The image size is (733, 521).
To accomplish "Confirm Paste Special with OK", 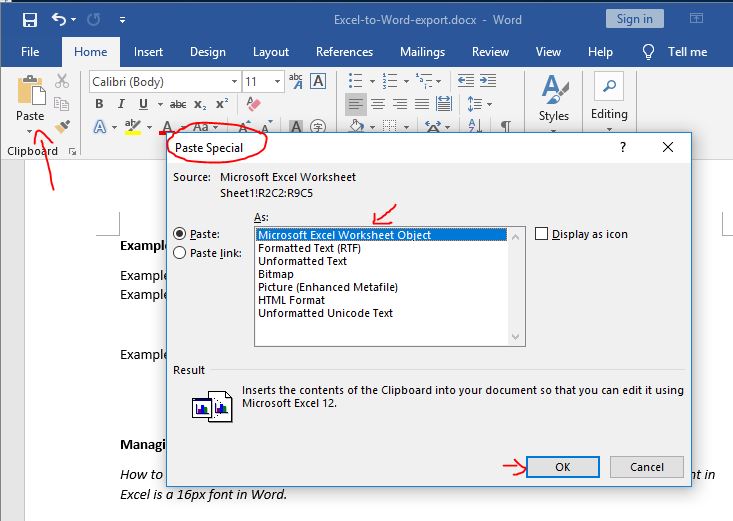I will point(563,467).
